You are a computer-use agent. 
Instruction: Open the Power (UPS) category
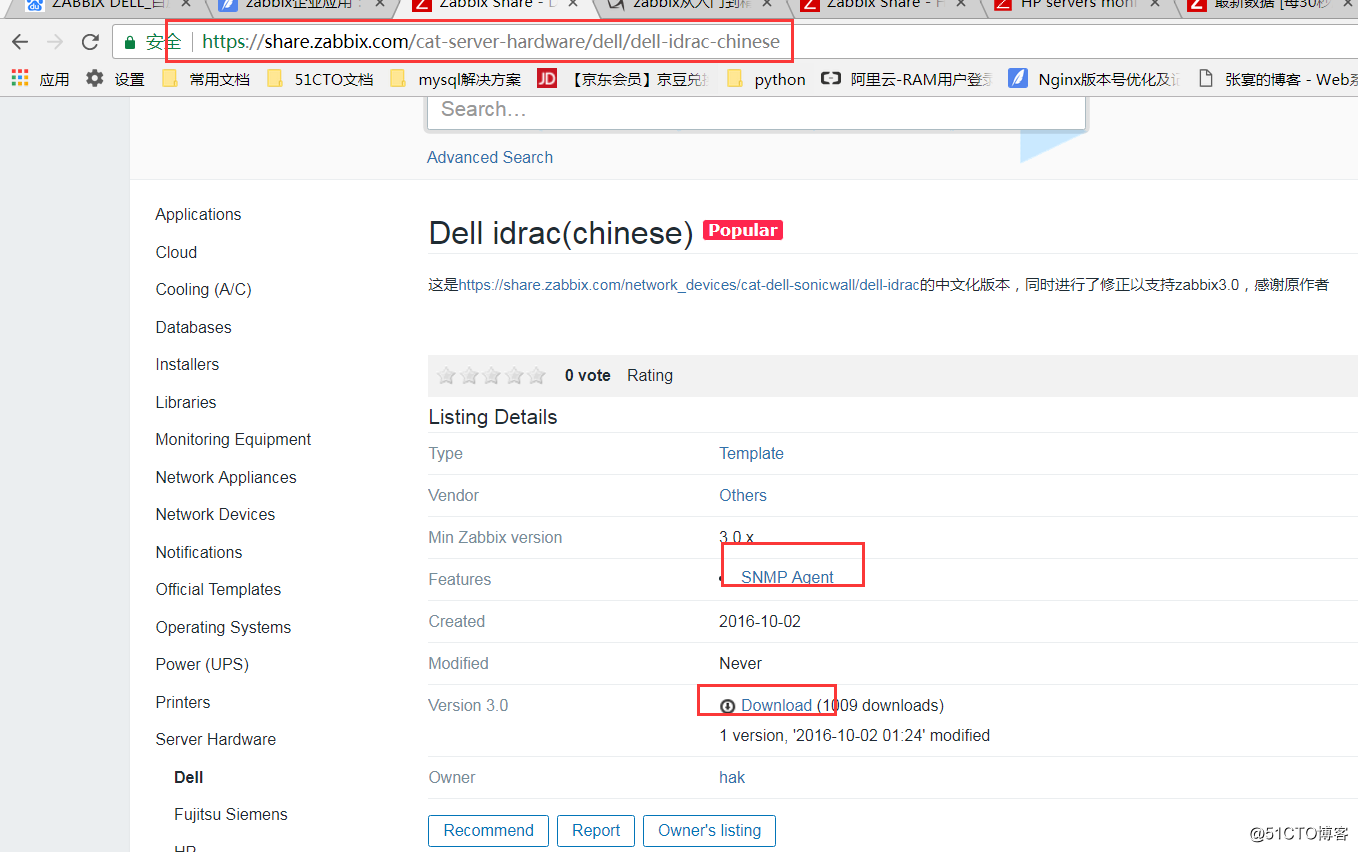[x=202, y=664]
